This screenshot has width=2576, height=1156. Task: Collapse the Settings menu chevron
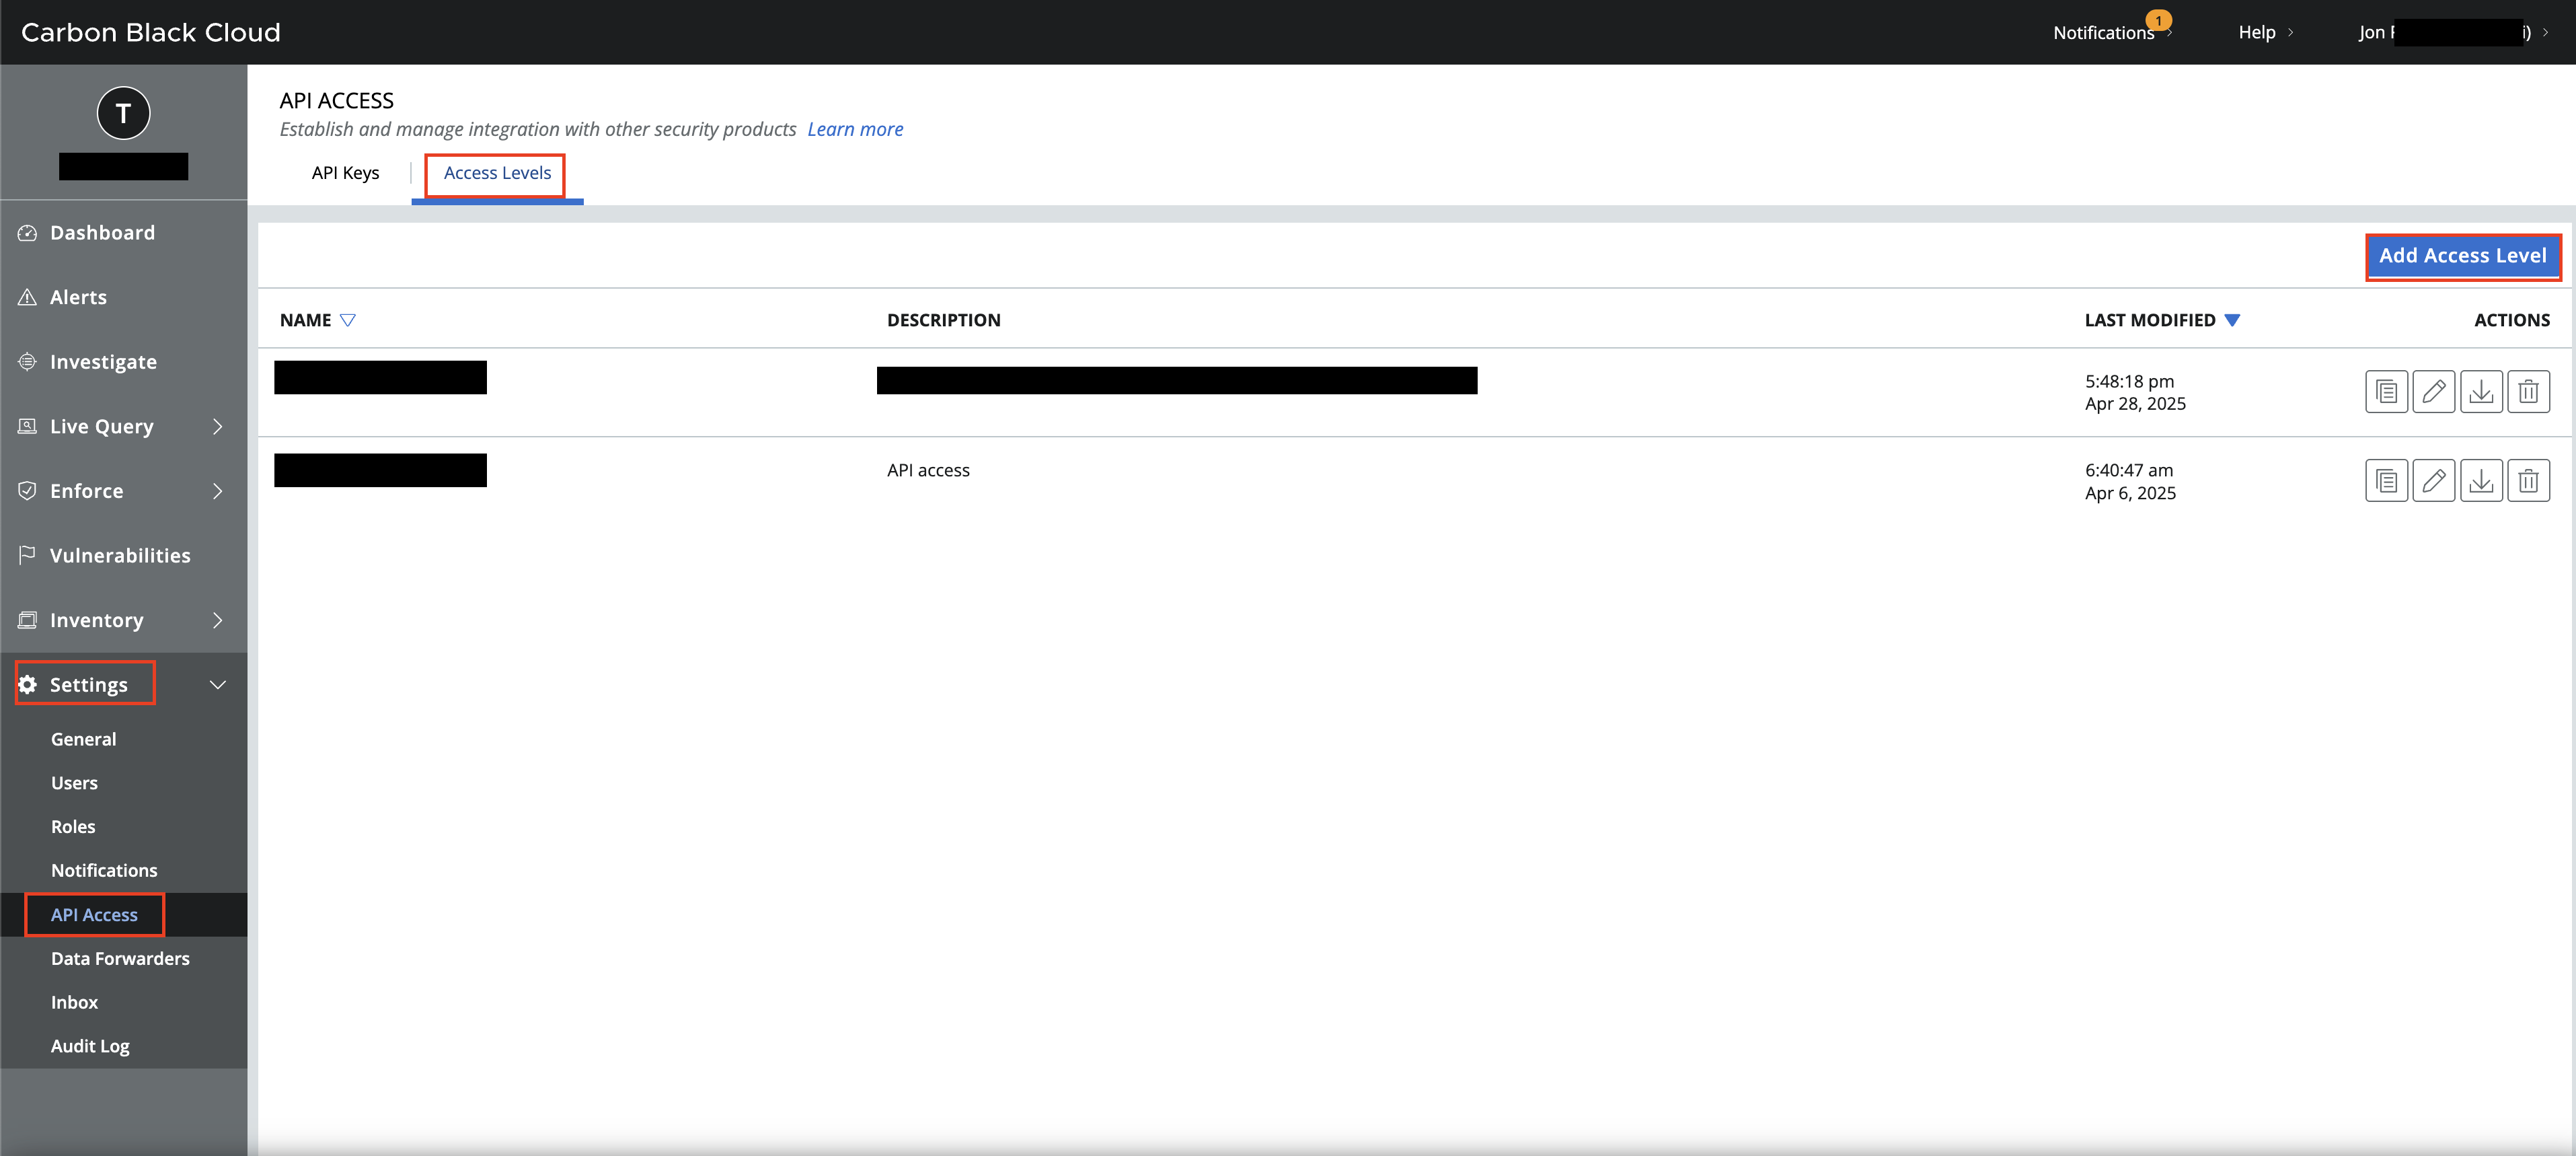coord(217,685)
